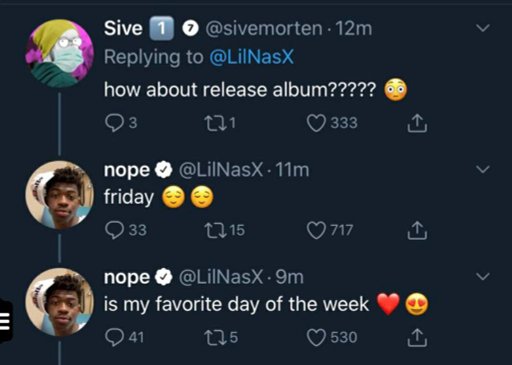This screenshot has height=365, width=512.
Task: Reply to Sive's album tweet
Action: coord(114,123)
